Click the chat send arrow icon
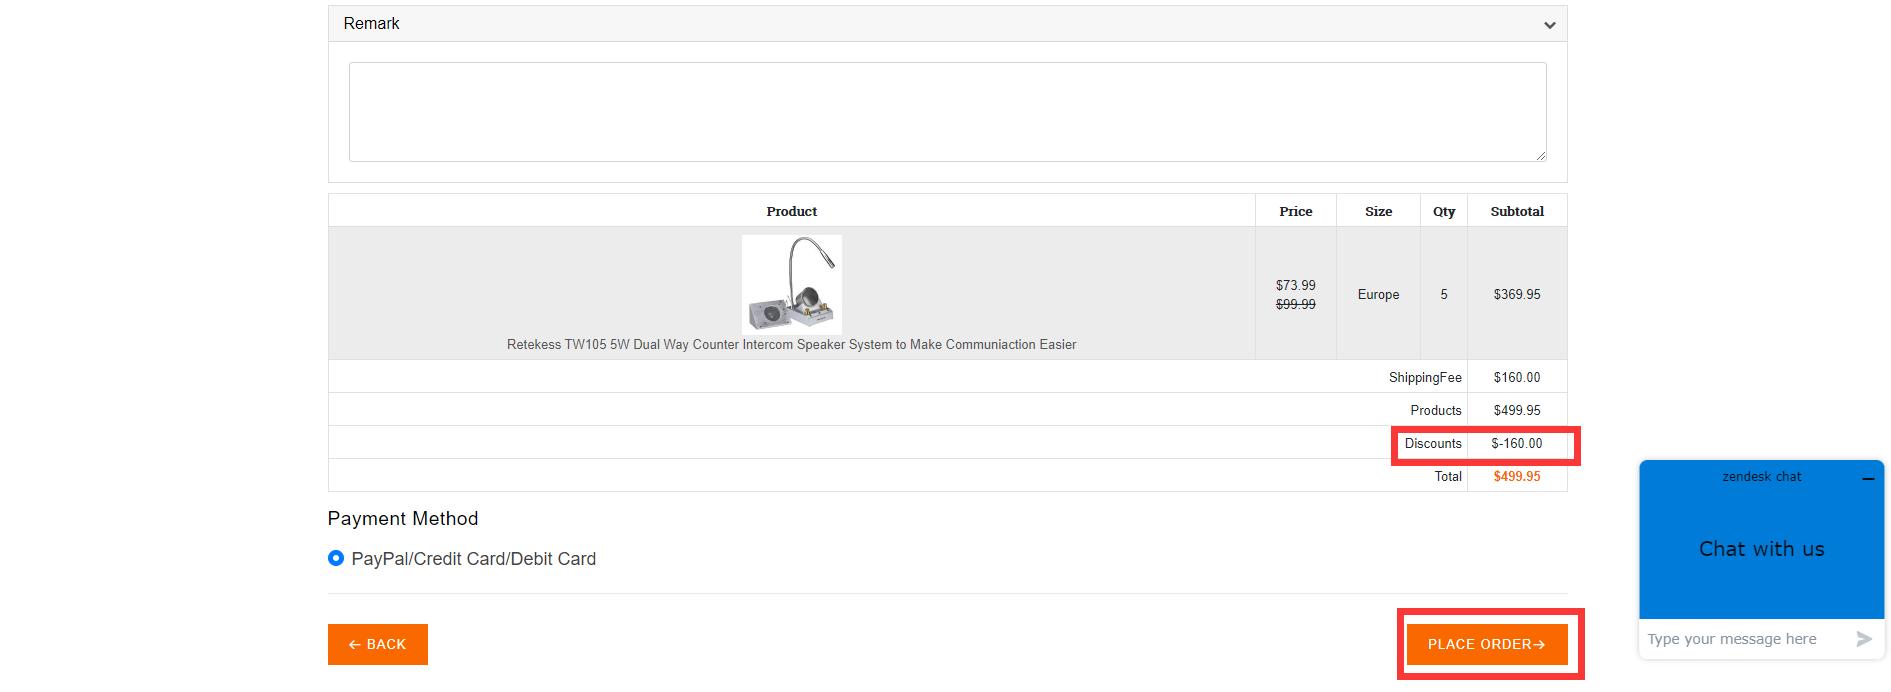The height and width of the screenshot is (692, 1891). (1863, 639)
